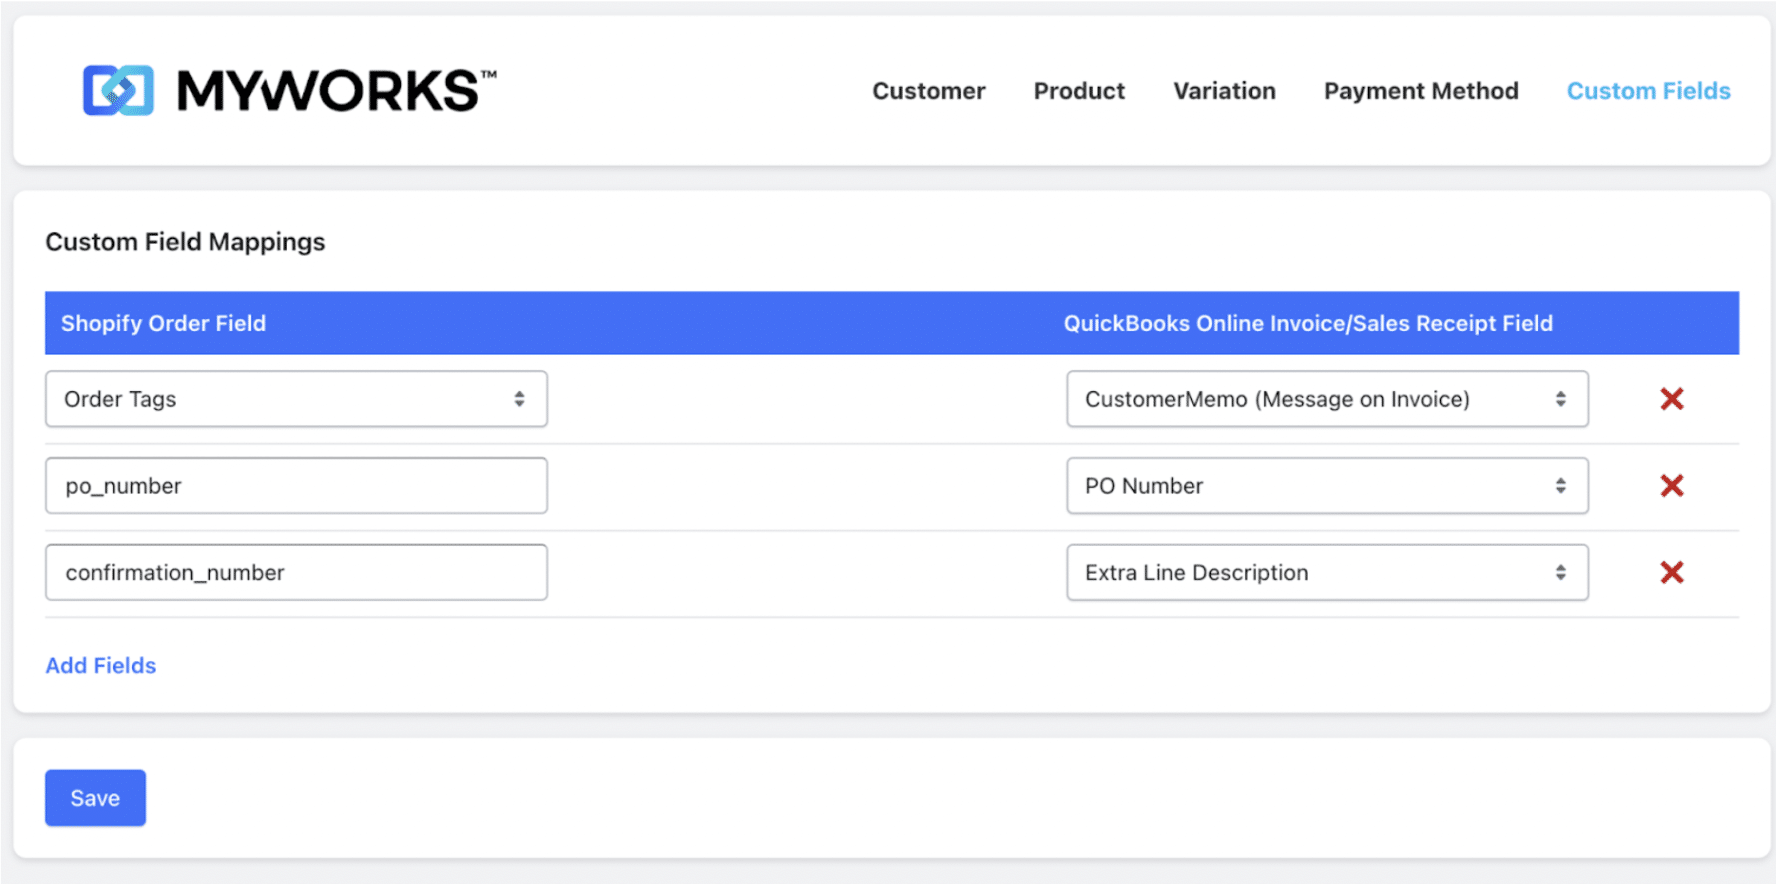Select the Custom Fields tab
This screenshot has width=1776, height=884.
pos(1648,91)
